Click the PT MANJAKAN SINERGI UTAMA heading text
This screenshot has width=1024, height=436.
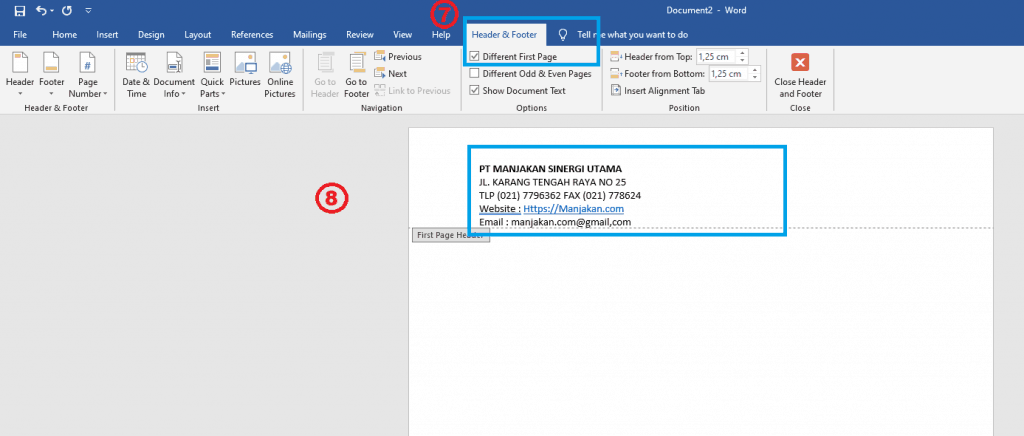coord(551,169)
